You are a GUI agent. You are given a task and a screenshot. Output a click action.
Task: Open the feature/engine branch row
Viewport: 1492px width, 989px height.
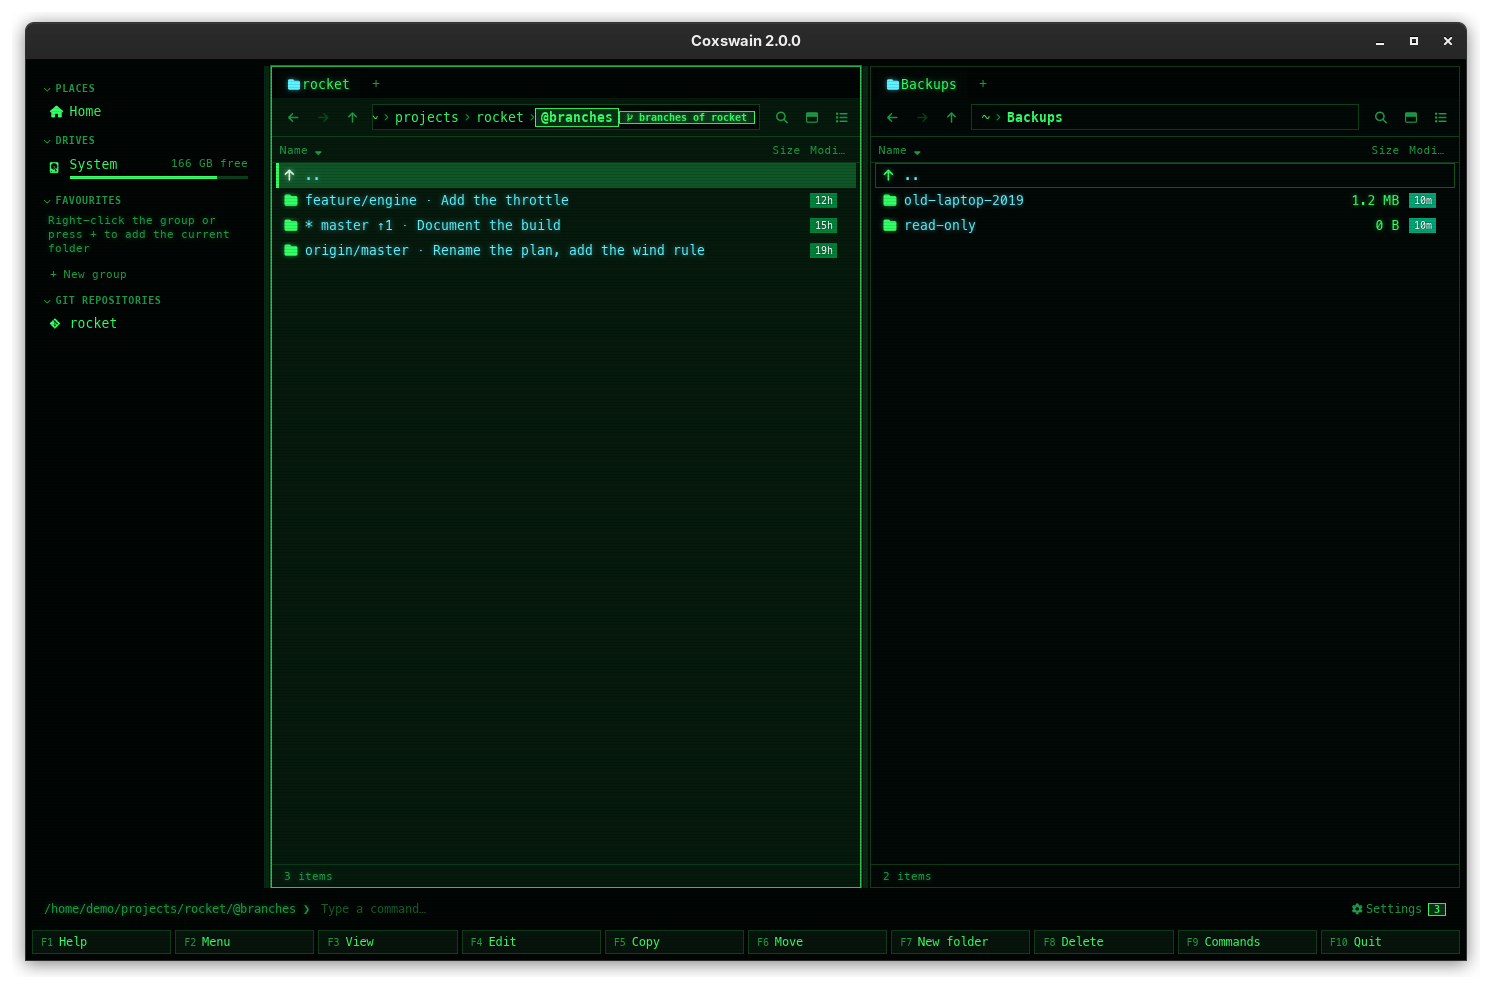click(566, 201)
